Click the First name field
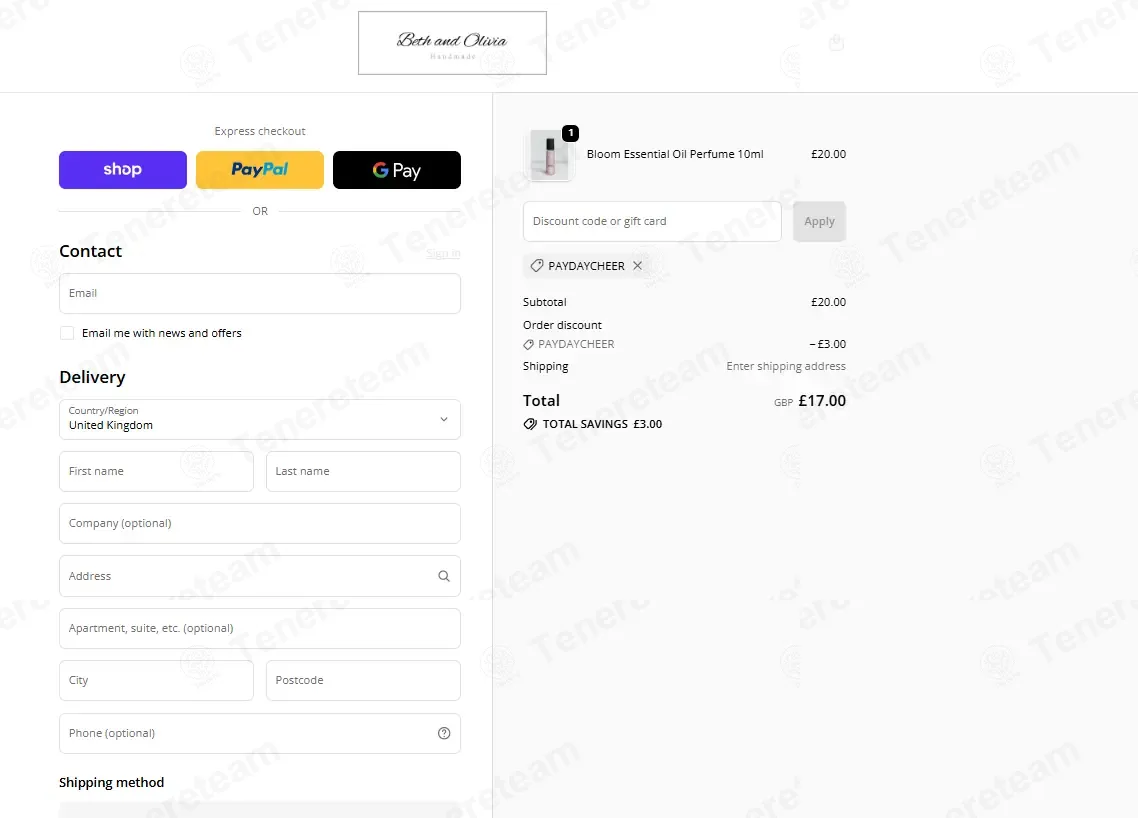Screen dimensions: 1138x818 pos(156,472)
